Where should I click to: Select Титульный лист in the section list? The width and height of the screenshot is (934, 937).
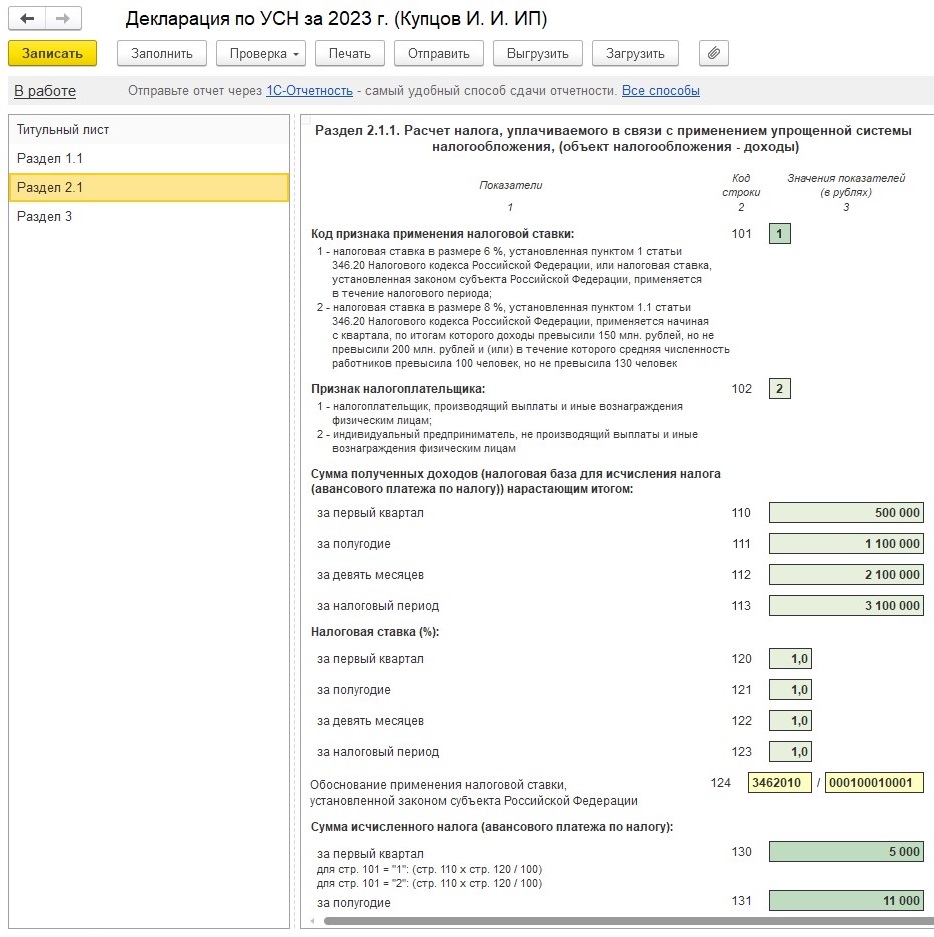point(149,130)
